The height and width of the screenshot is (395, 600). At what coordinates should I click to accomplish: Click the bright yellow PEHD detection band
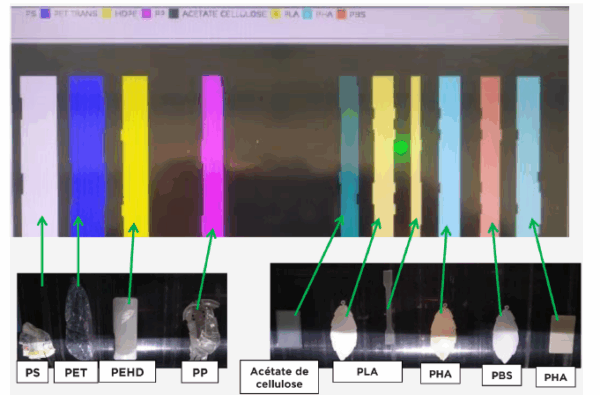[135, 156]
